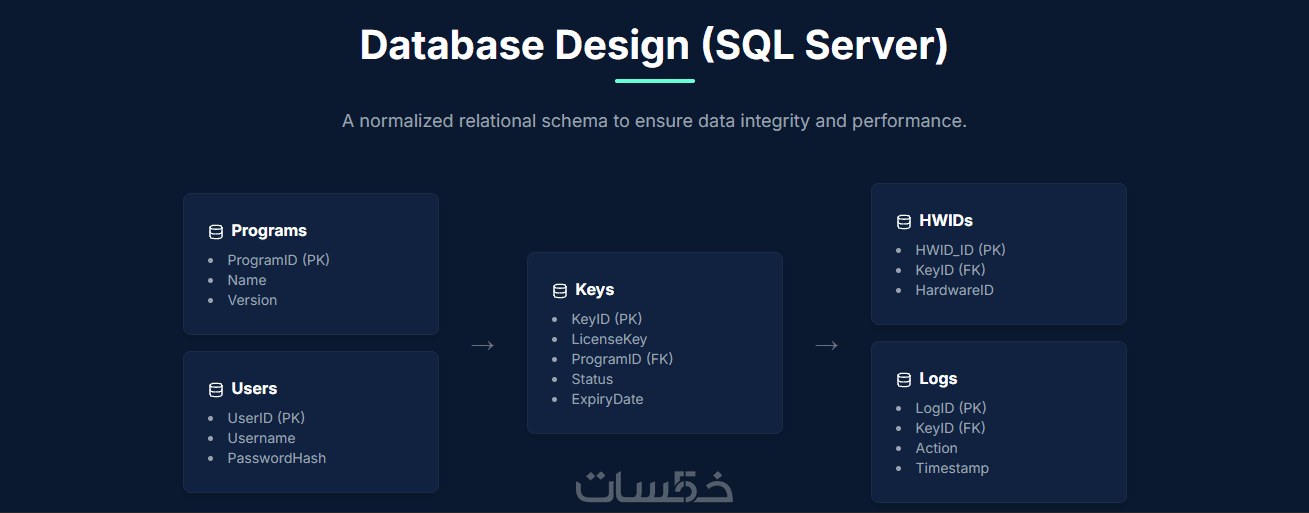Click the Programs table database icon
1309x513 pixels.
coord(215,232)
